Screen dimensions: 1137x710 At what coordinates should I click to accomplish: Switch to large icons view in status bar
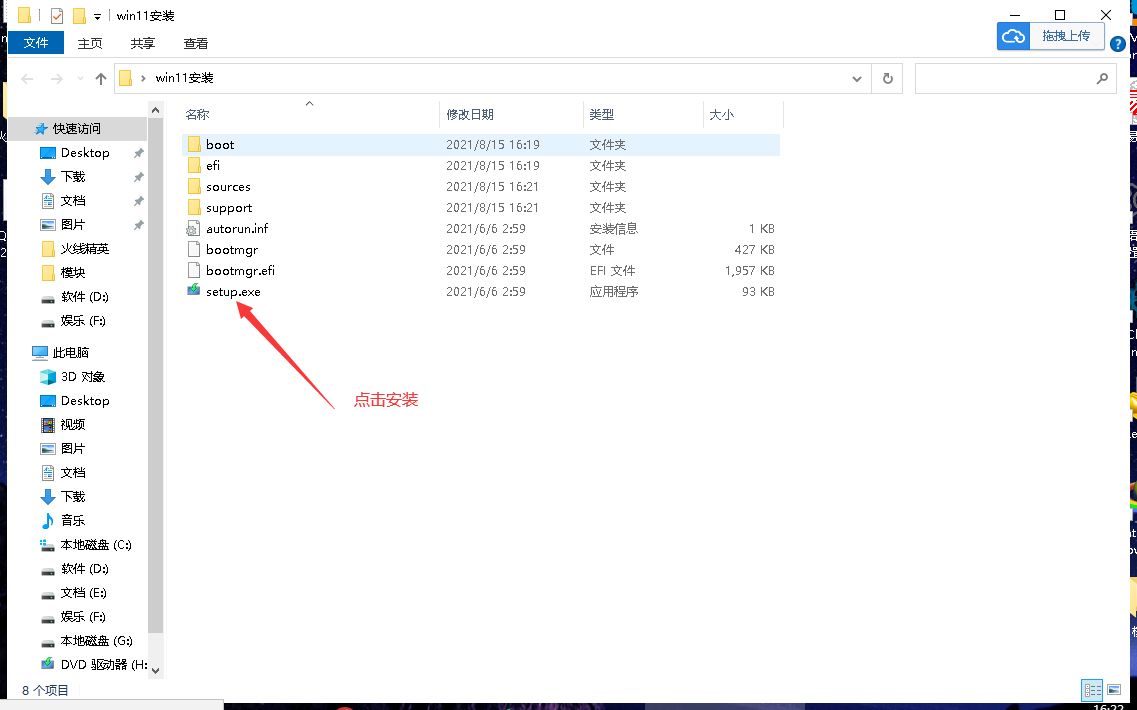tap(1114, 690)
